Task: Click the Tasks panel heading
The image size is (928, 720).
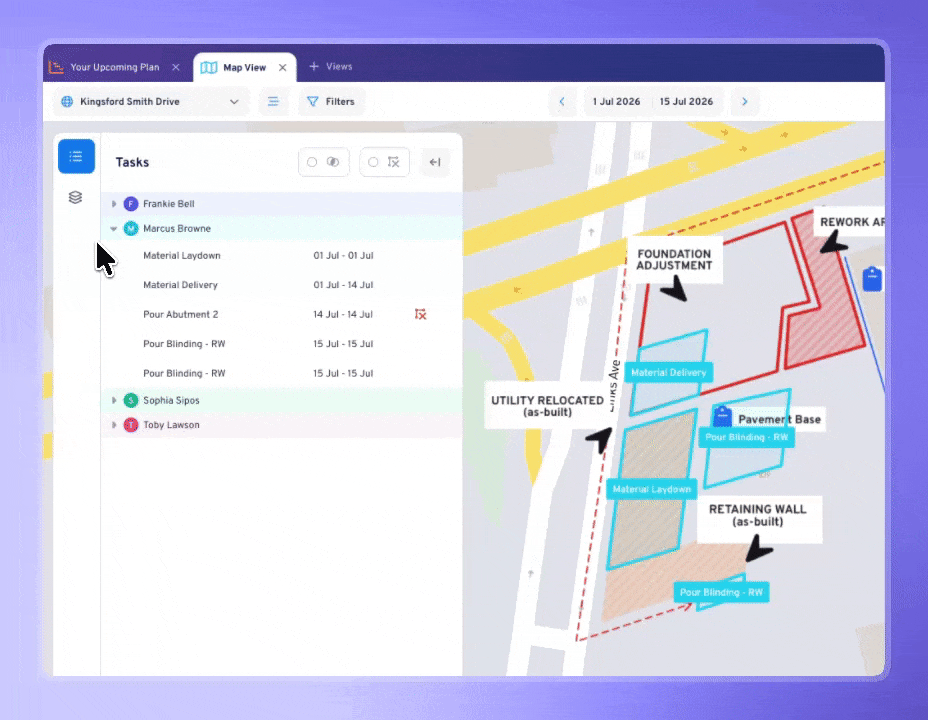Action: point(132,162)
